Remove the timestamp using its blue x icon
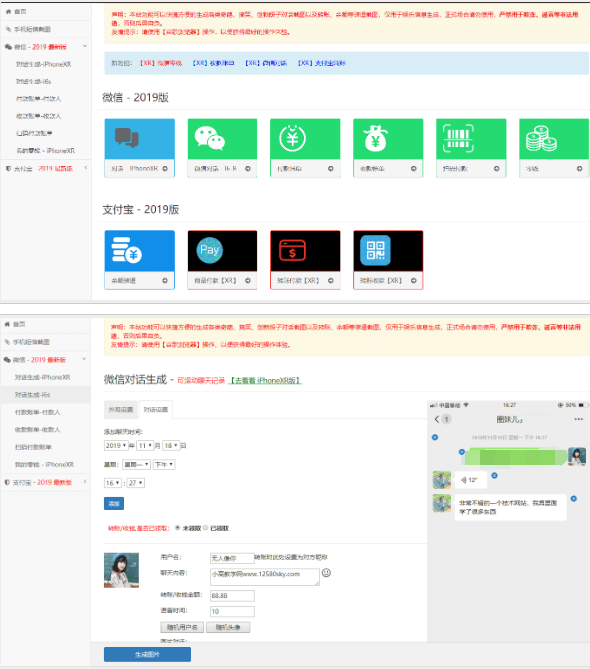The image size is (590, 669). (x=435, y=437)
